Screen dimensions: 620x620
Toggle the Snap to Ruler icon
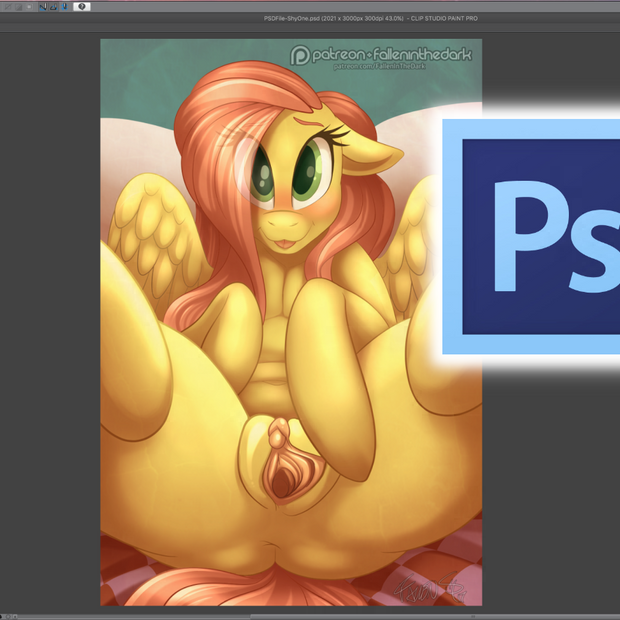[x=43, y=6]
